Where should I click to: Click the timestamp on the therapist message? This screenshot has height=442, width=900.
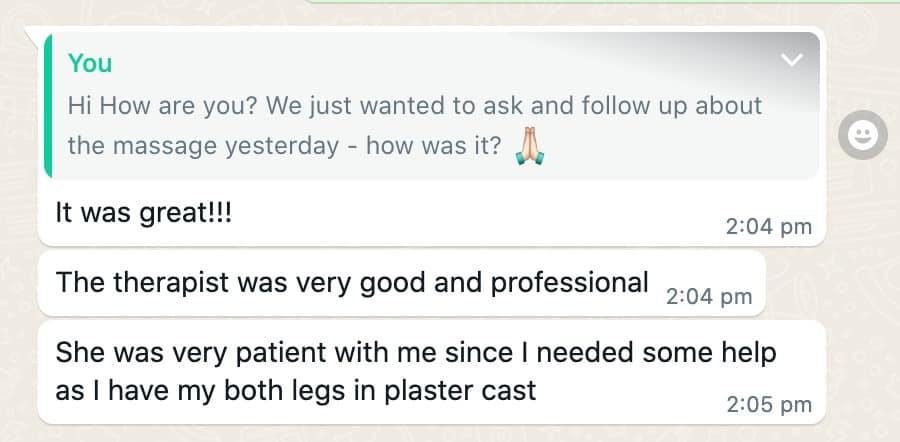tap(708, 296)
